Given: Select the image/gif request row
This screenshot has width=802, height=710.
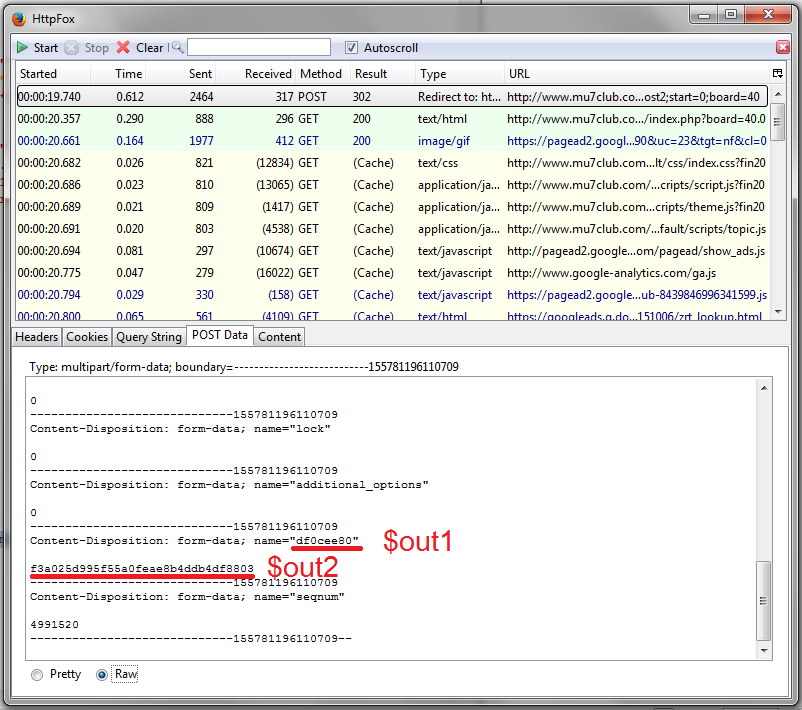Looking at the screenshot, I should click(x=392, y=141).
